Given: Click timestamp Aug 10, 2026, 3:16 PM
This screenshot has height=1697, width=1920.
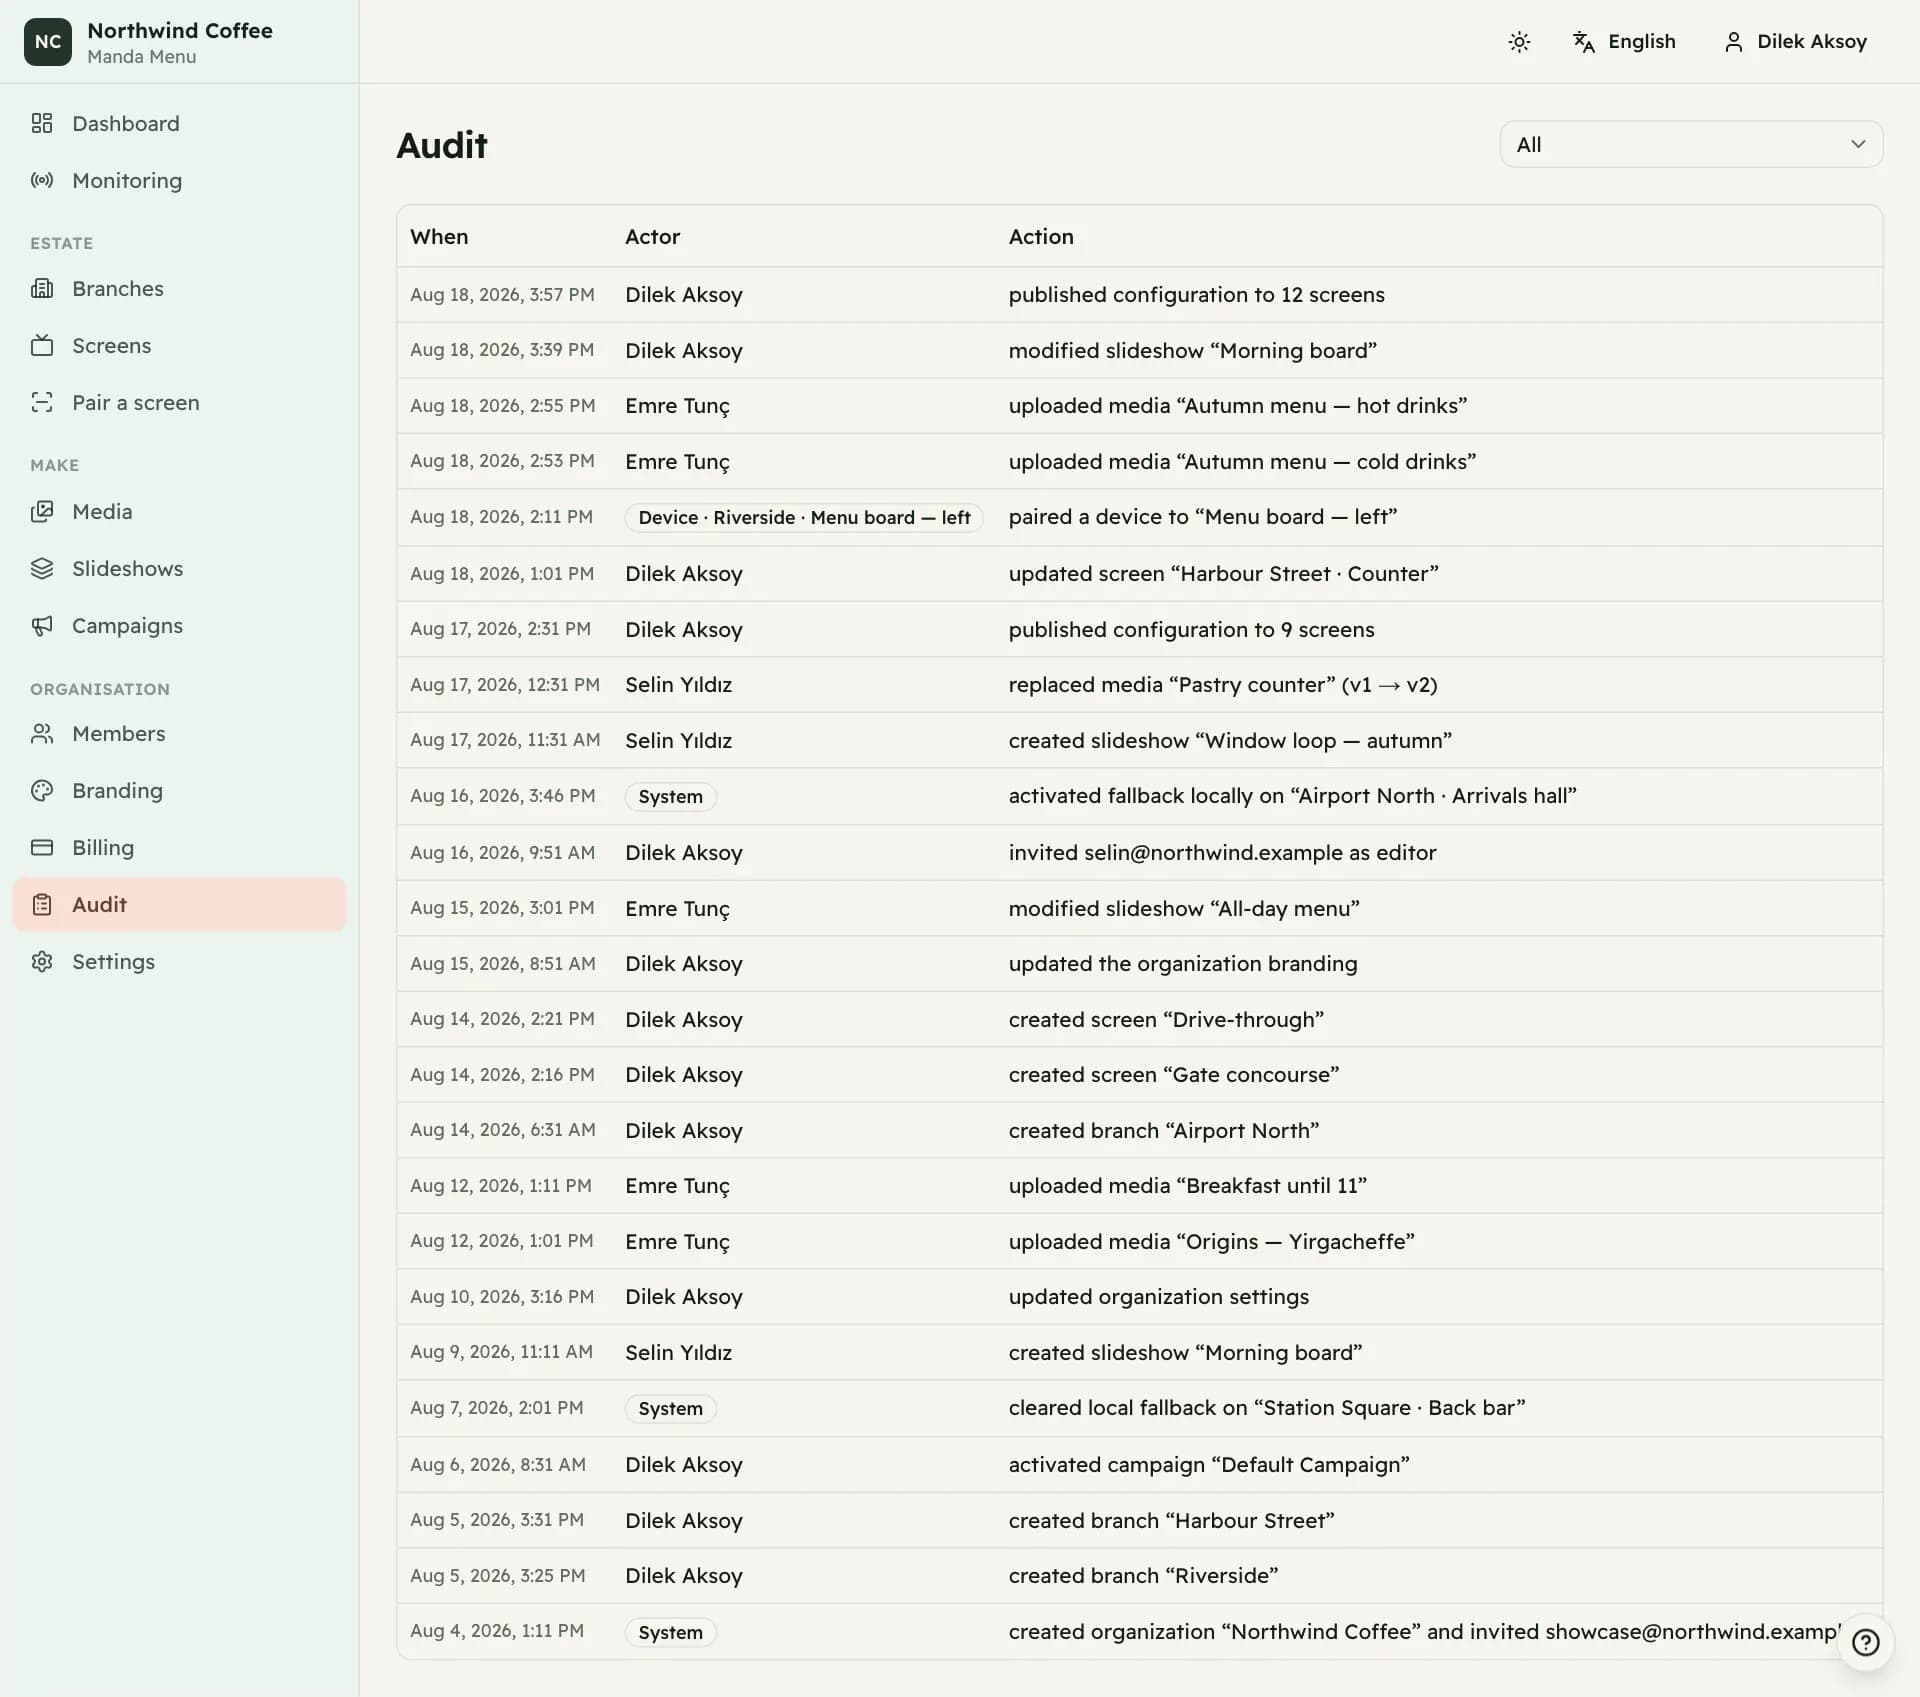Looking at the screenshot, I should click(x=502, y=1296).
